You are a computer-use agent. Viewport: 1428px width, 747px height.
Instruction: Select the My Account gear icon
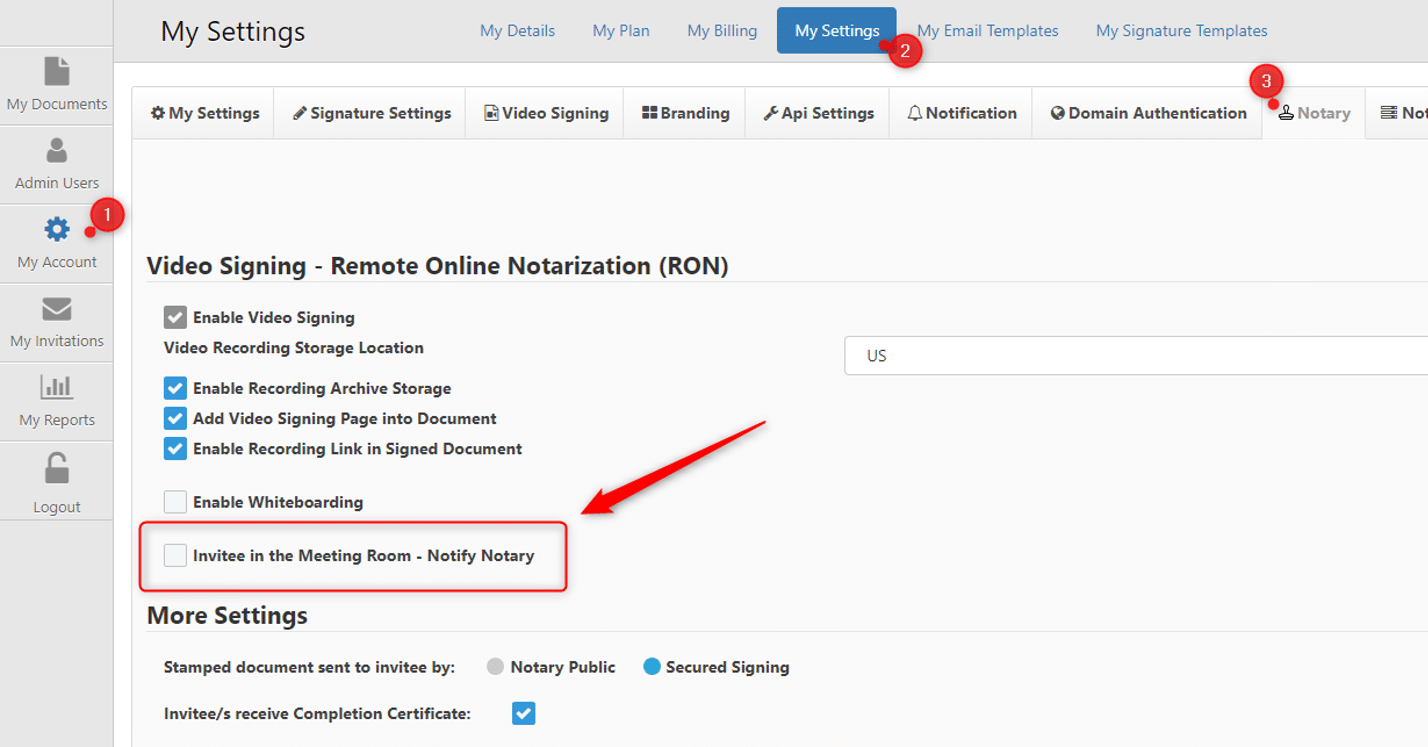[57, 230]
